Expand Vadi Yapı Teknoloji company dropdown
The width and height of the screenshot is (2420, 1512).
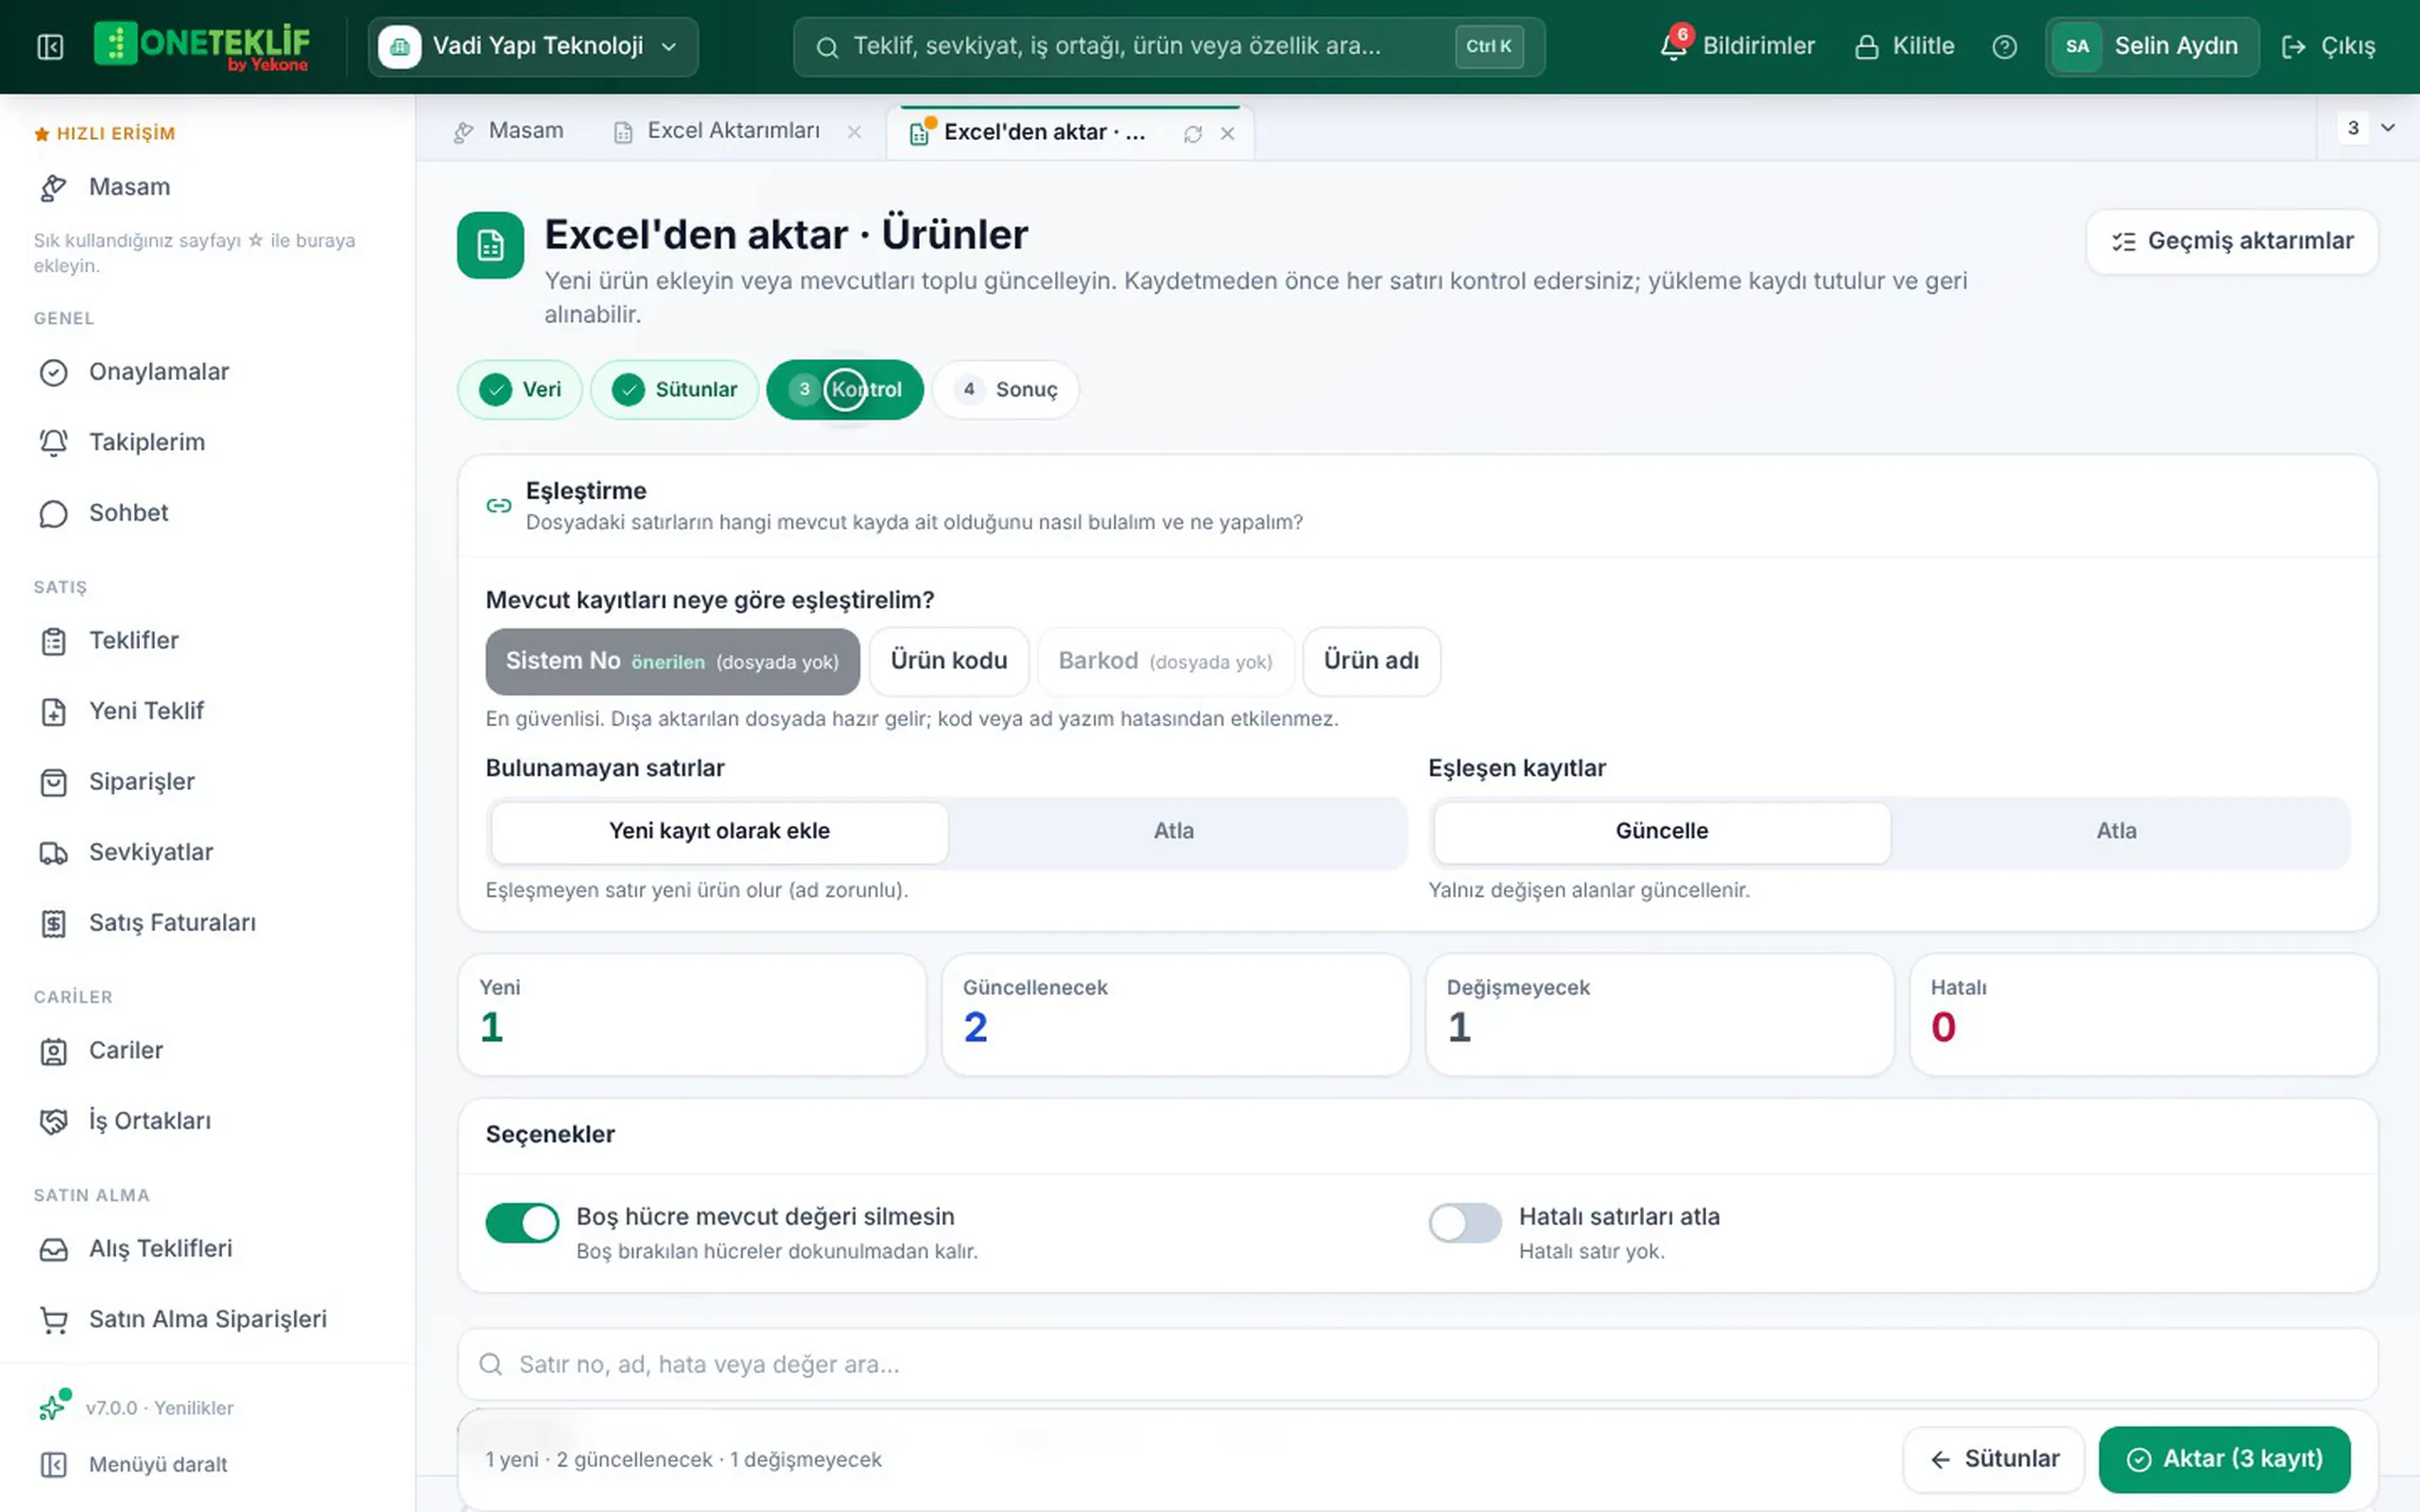(x=533, y=47)
